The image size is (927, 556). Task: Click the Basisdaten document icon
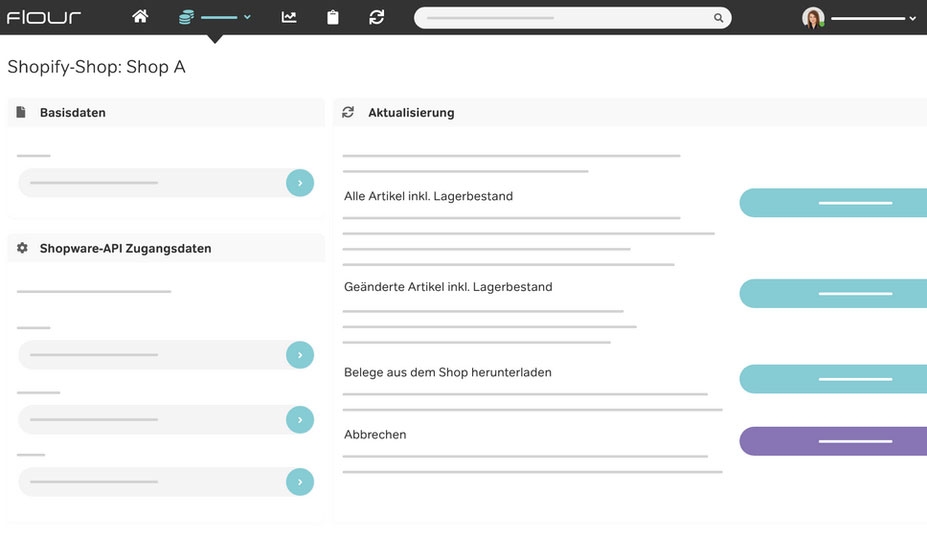click(21, 113)
